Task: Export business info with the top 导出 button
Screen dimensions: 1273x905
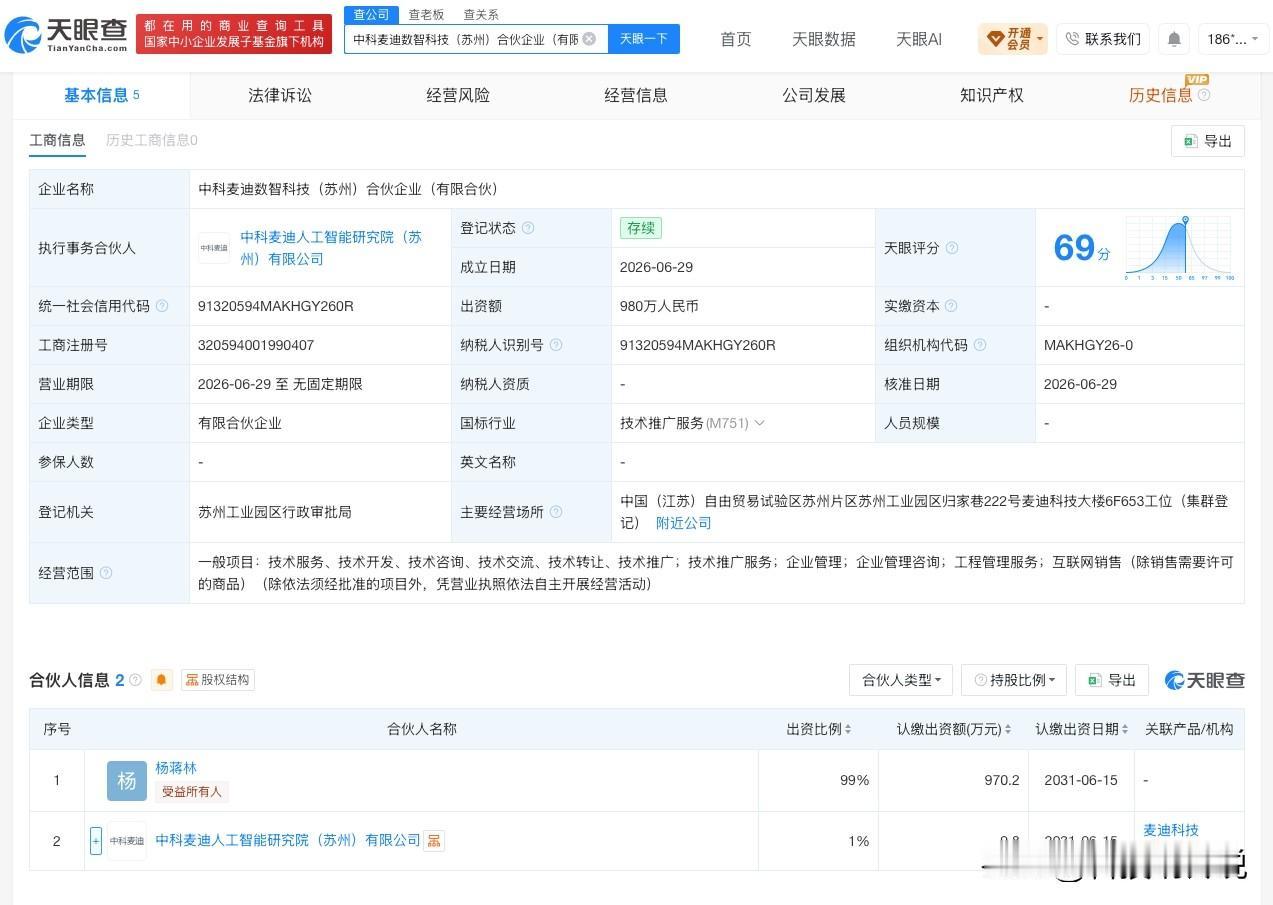Action: coord(1208,141)
